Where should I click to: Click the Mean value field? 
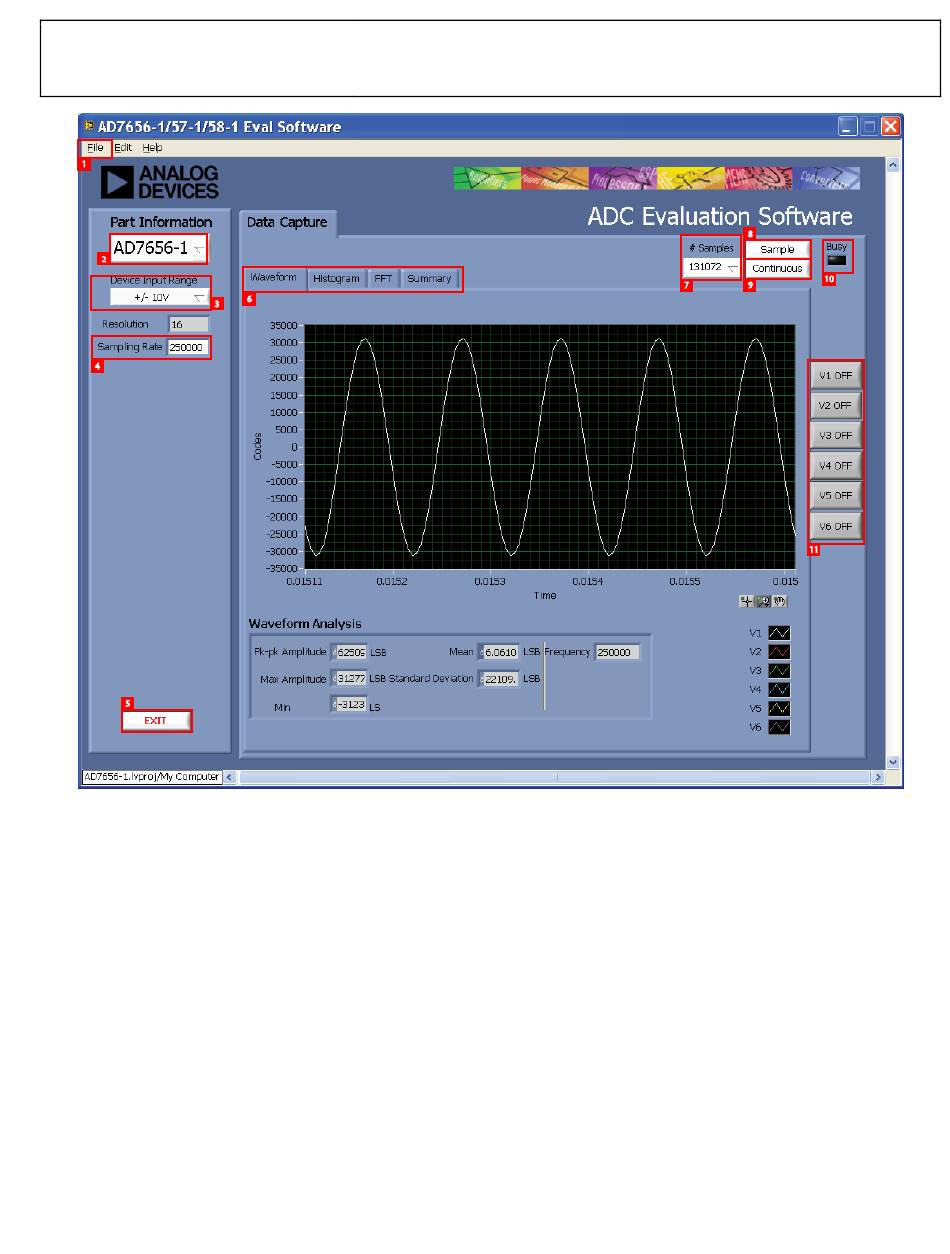pyautogui.click(x=499, y=652)
